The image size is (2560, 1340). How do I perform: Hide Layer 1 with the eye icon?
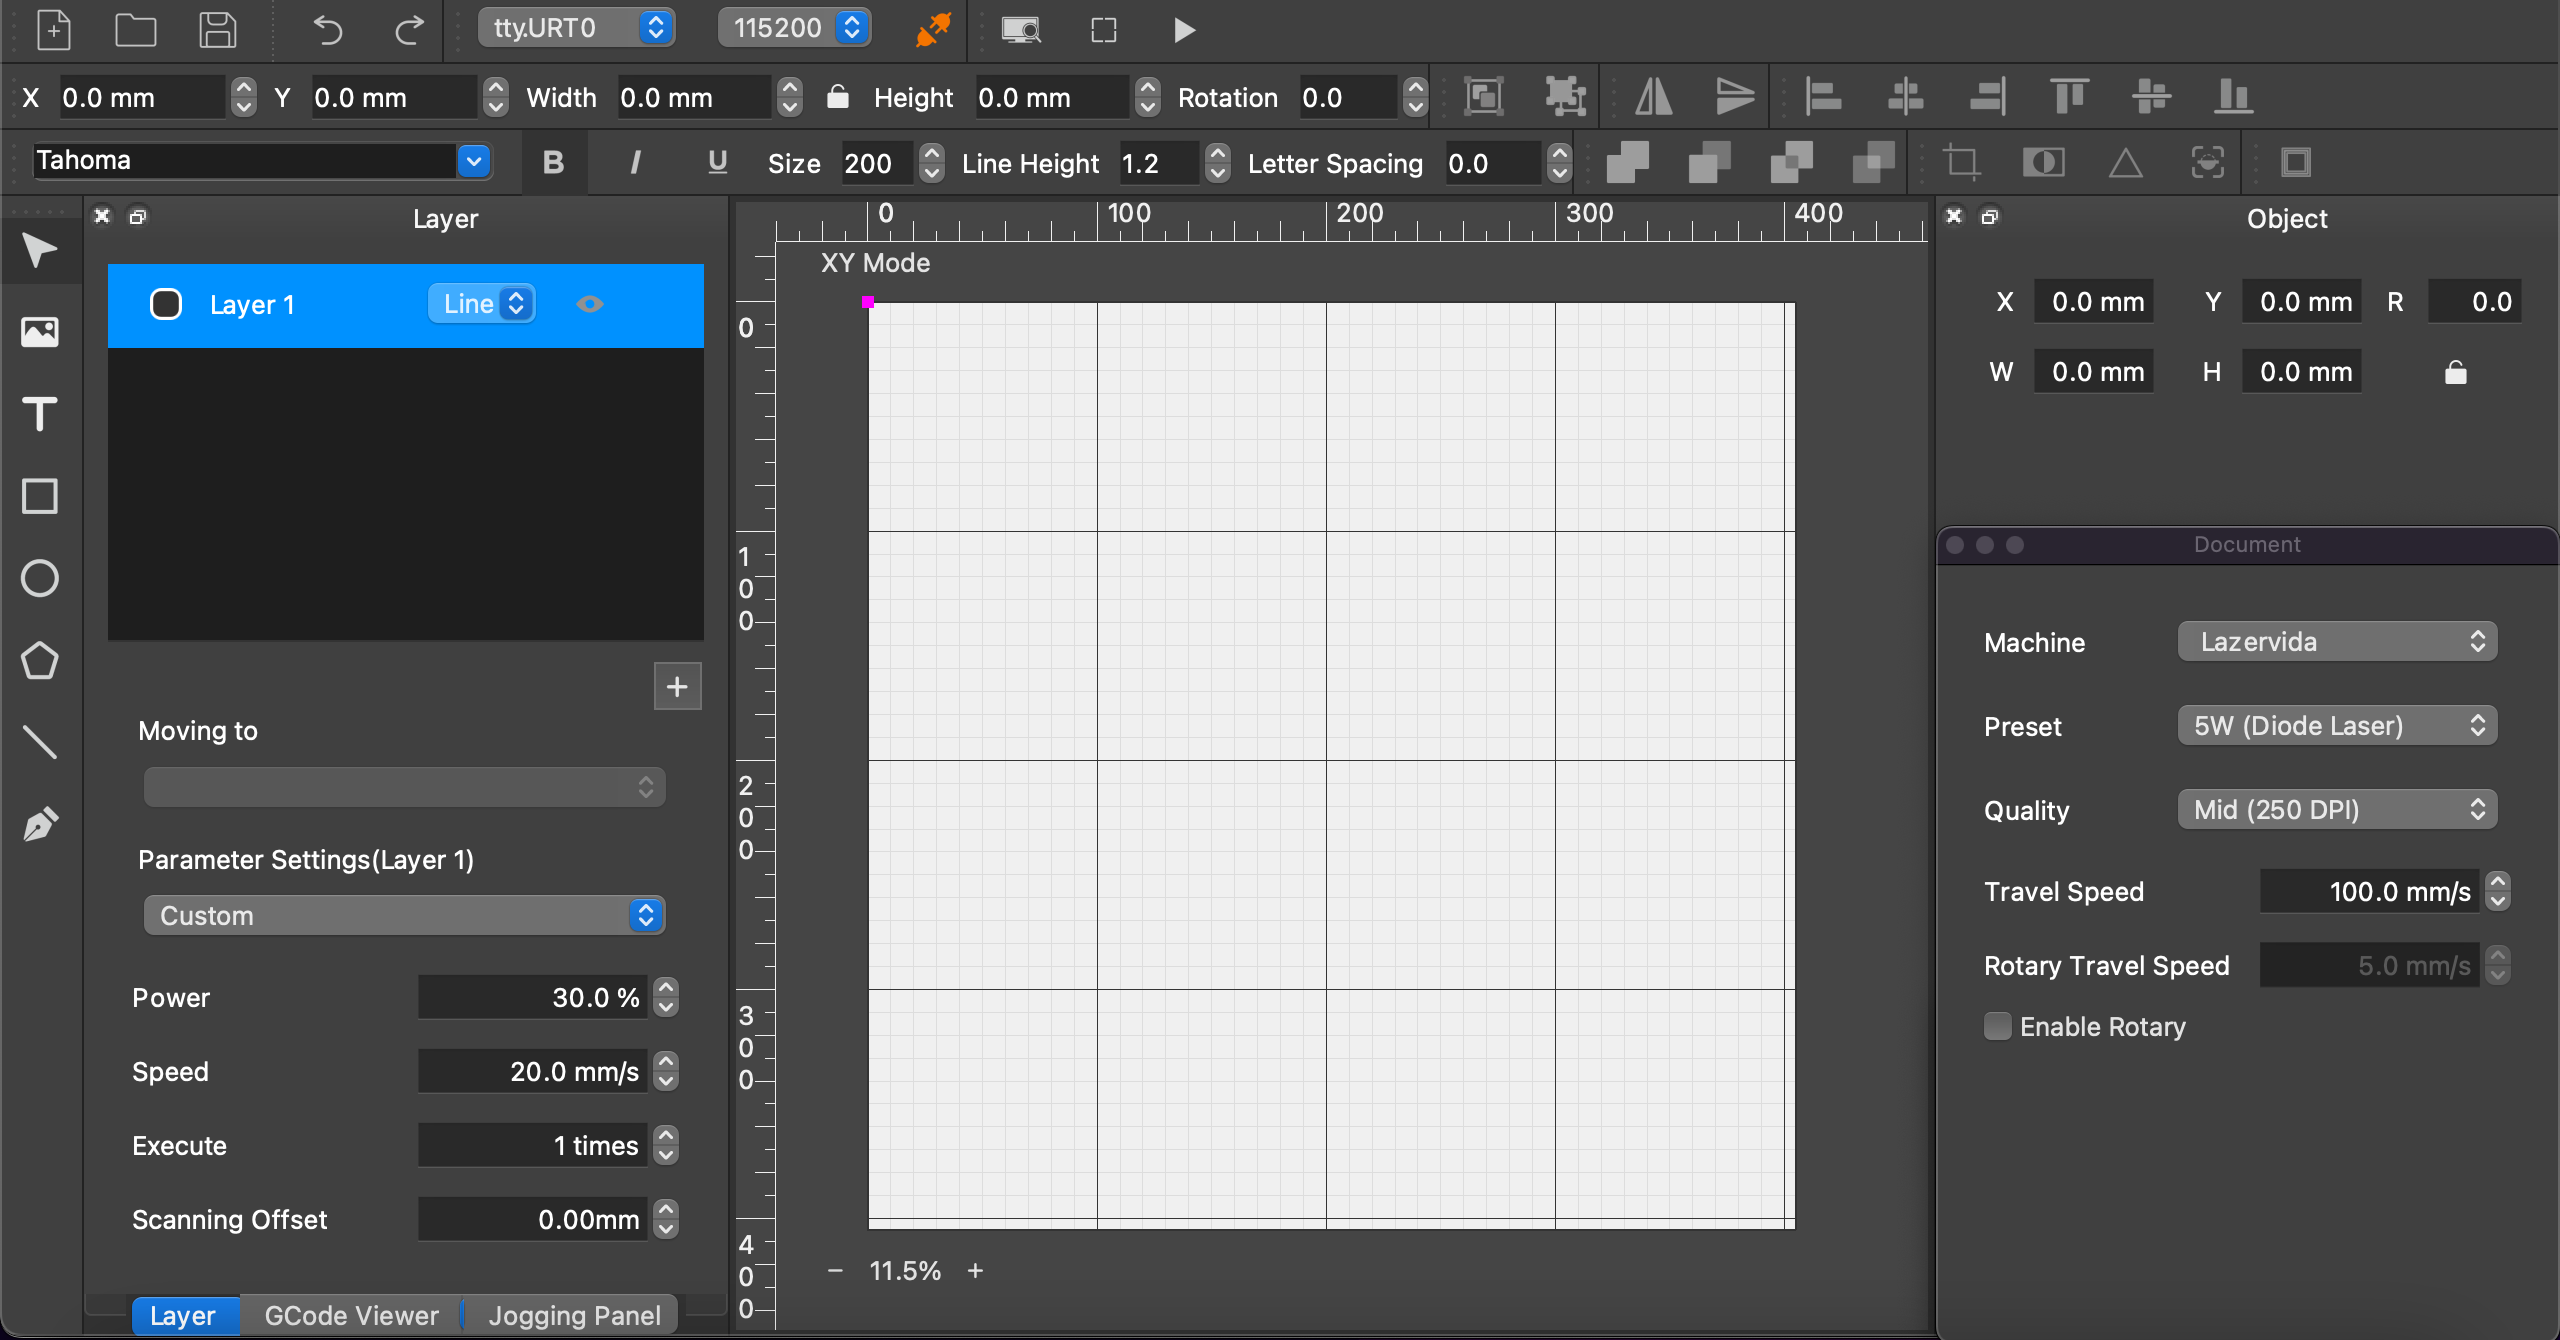[x=590, y=304]
